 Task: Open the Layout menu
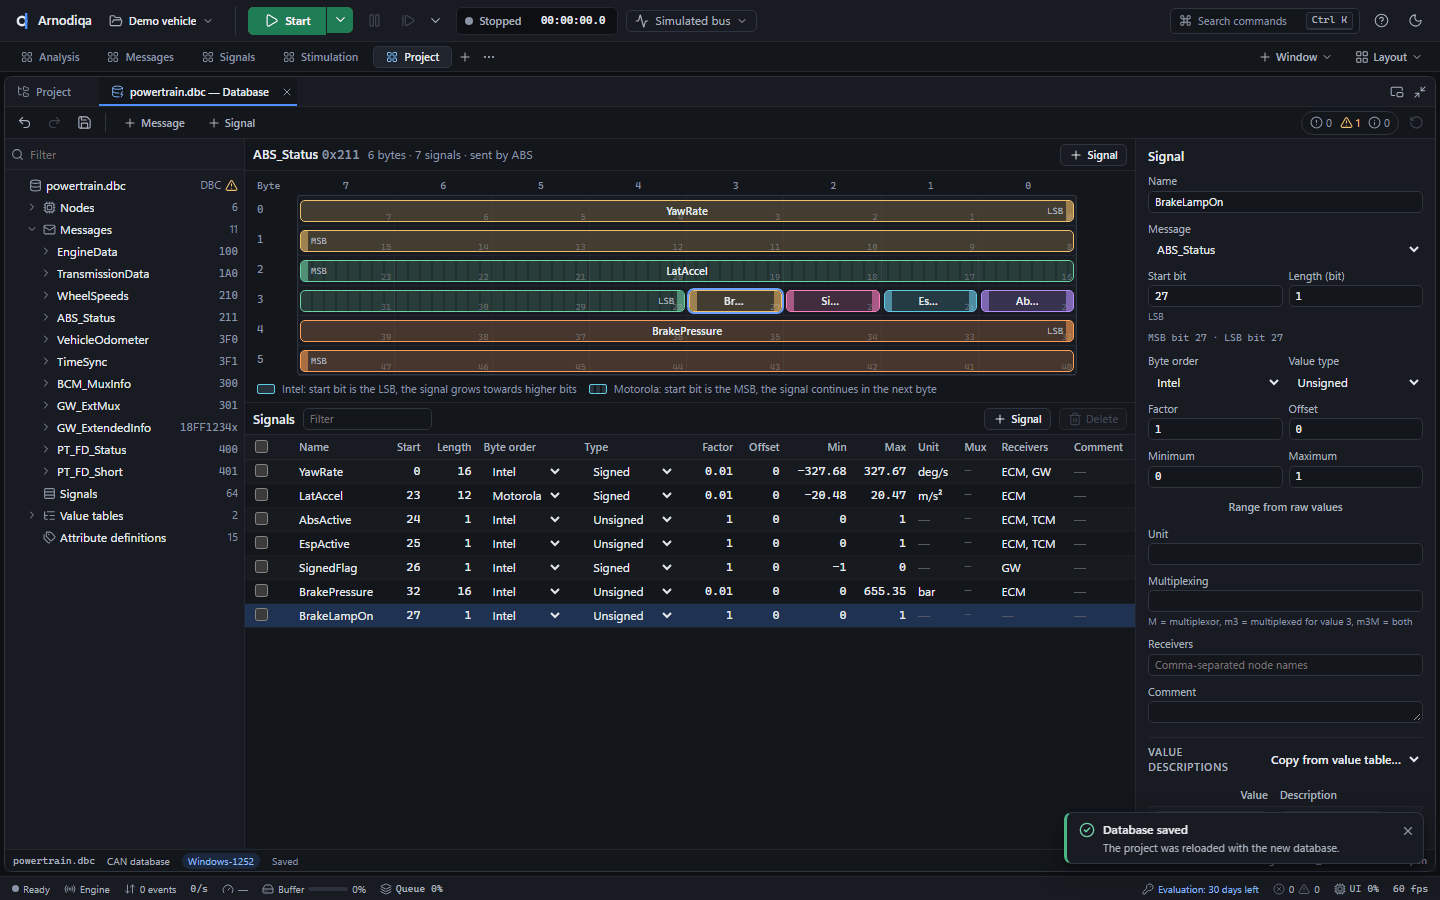coord(1388,57)
